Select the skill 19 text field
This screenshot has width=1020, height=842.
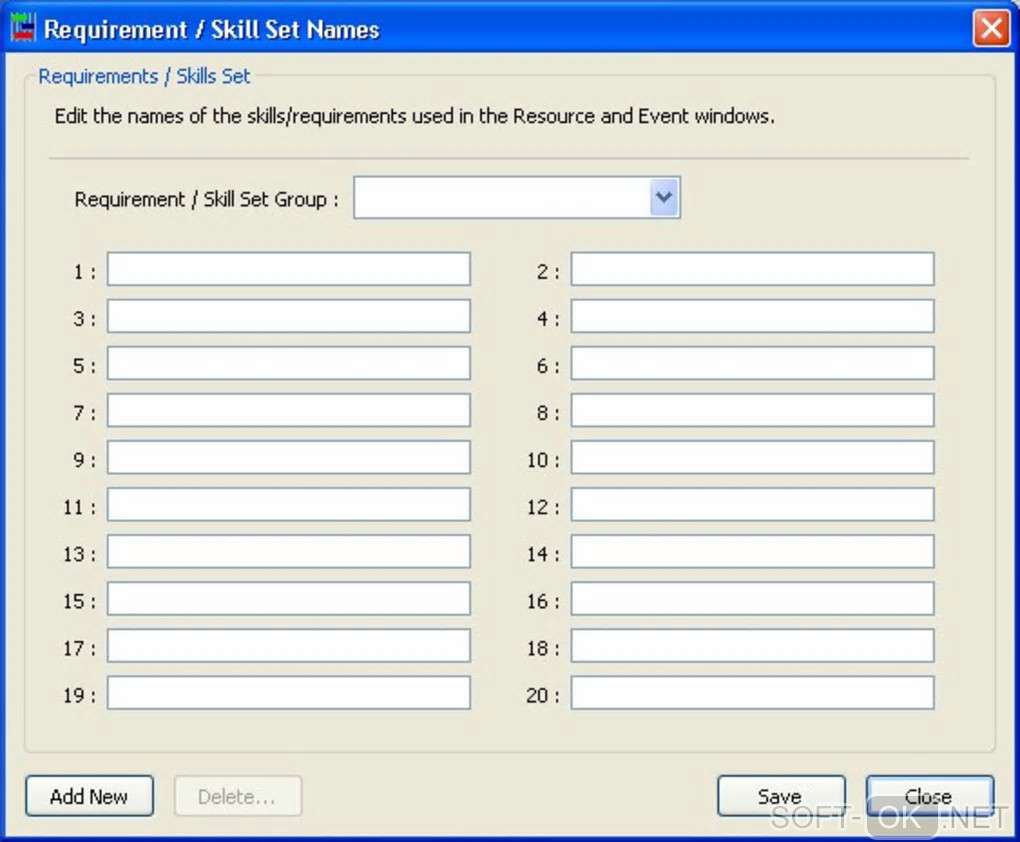click(x=288, y=692)
